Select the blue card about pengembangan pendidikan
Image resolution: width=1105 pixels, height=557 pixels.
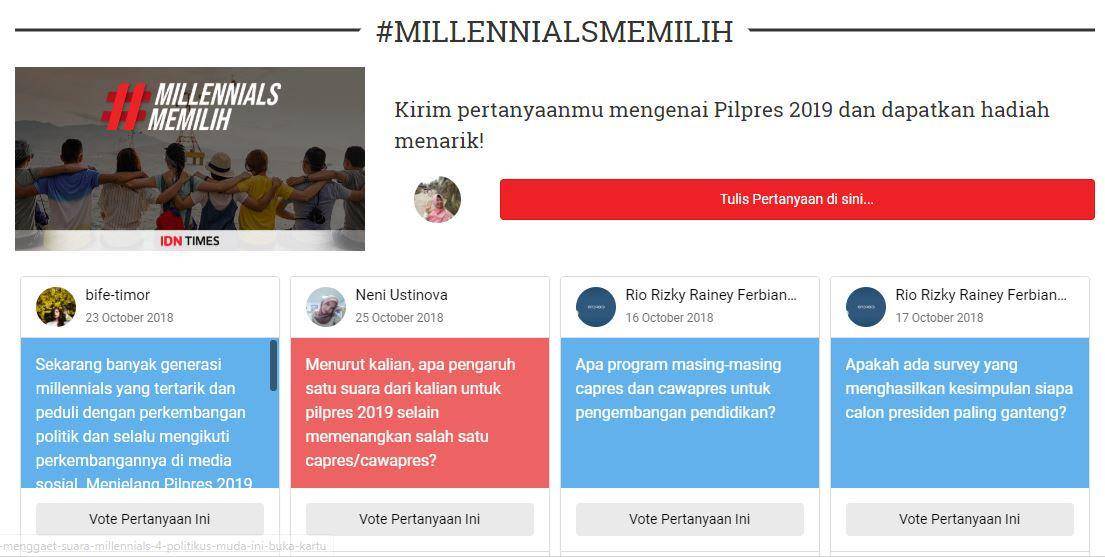point(689,412)
